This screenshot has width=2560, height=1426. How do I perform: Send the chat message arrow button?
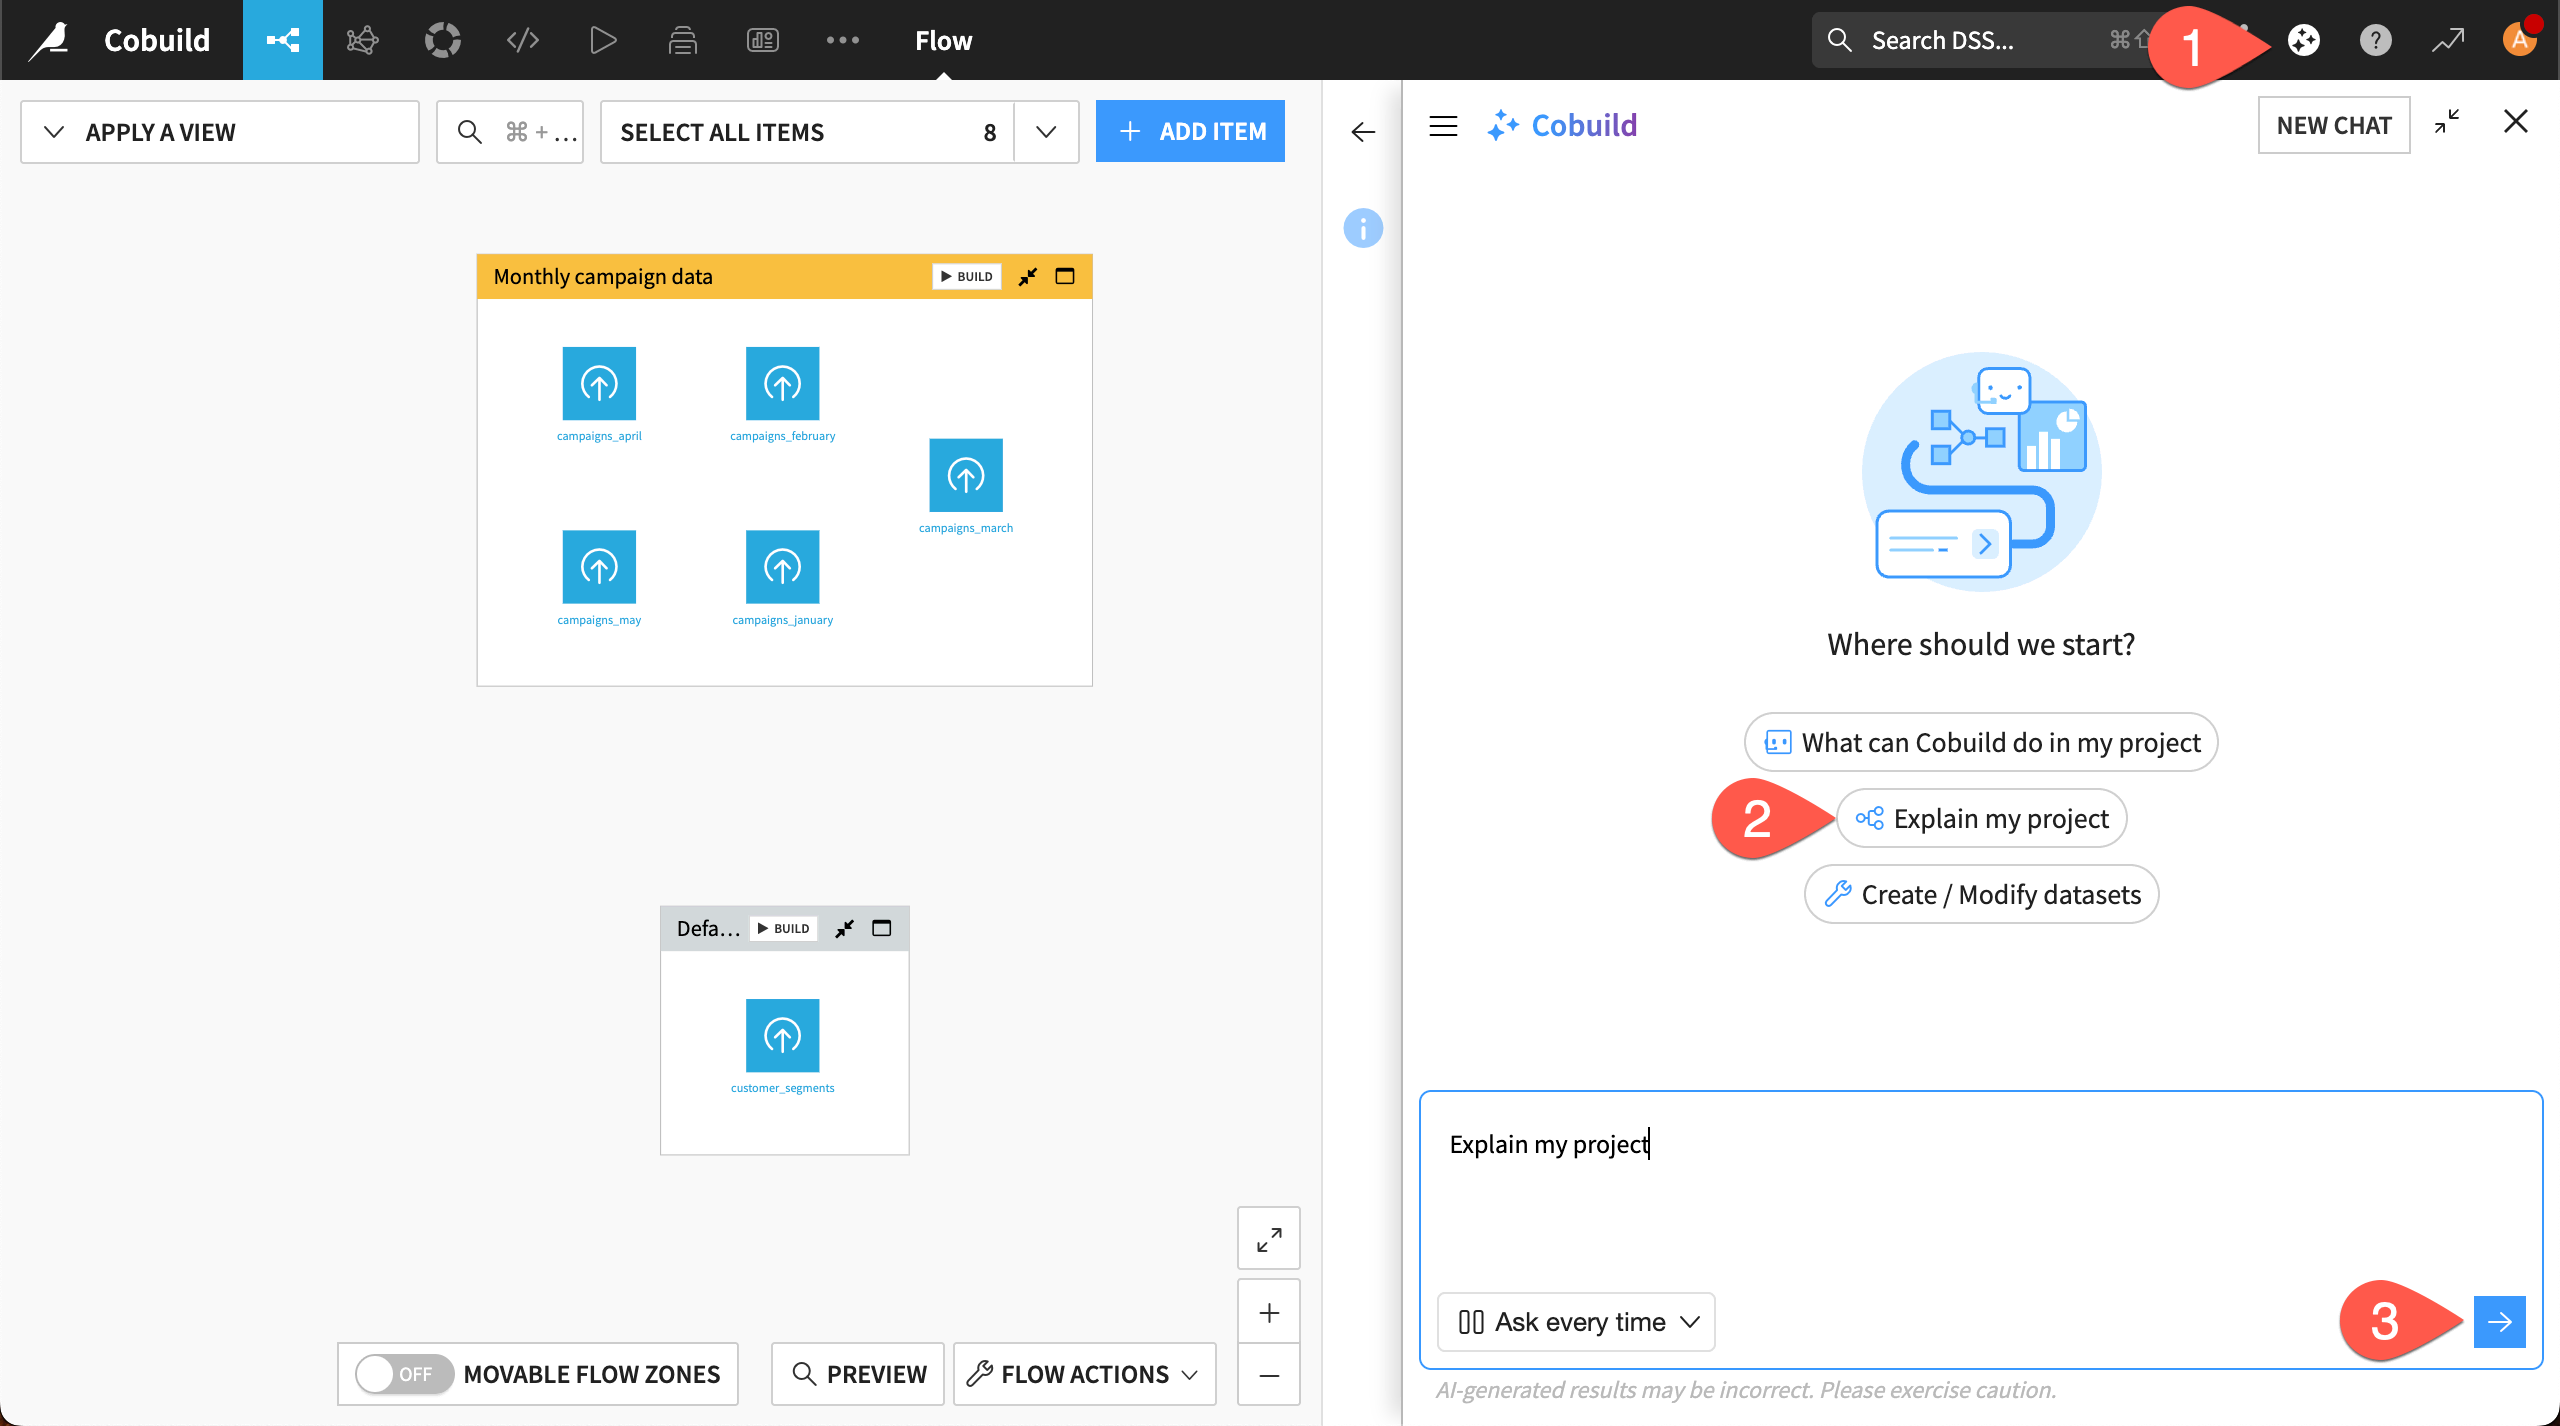coord(2500,1322)
